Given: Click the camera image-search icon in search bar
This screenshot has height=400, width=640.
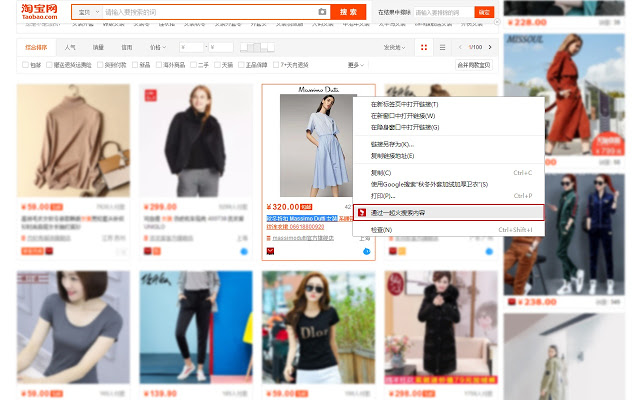Looking at the screenshot, I should (x=322, y=12).
